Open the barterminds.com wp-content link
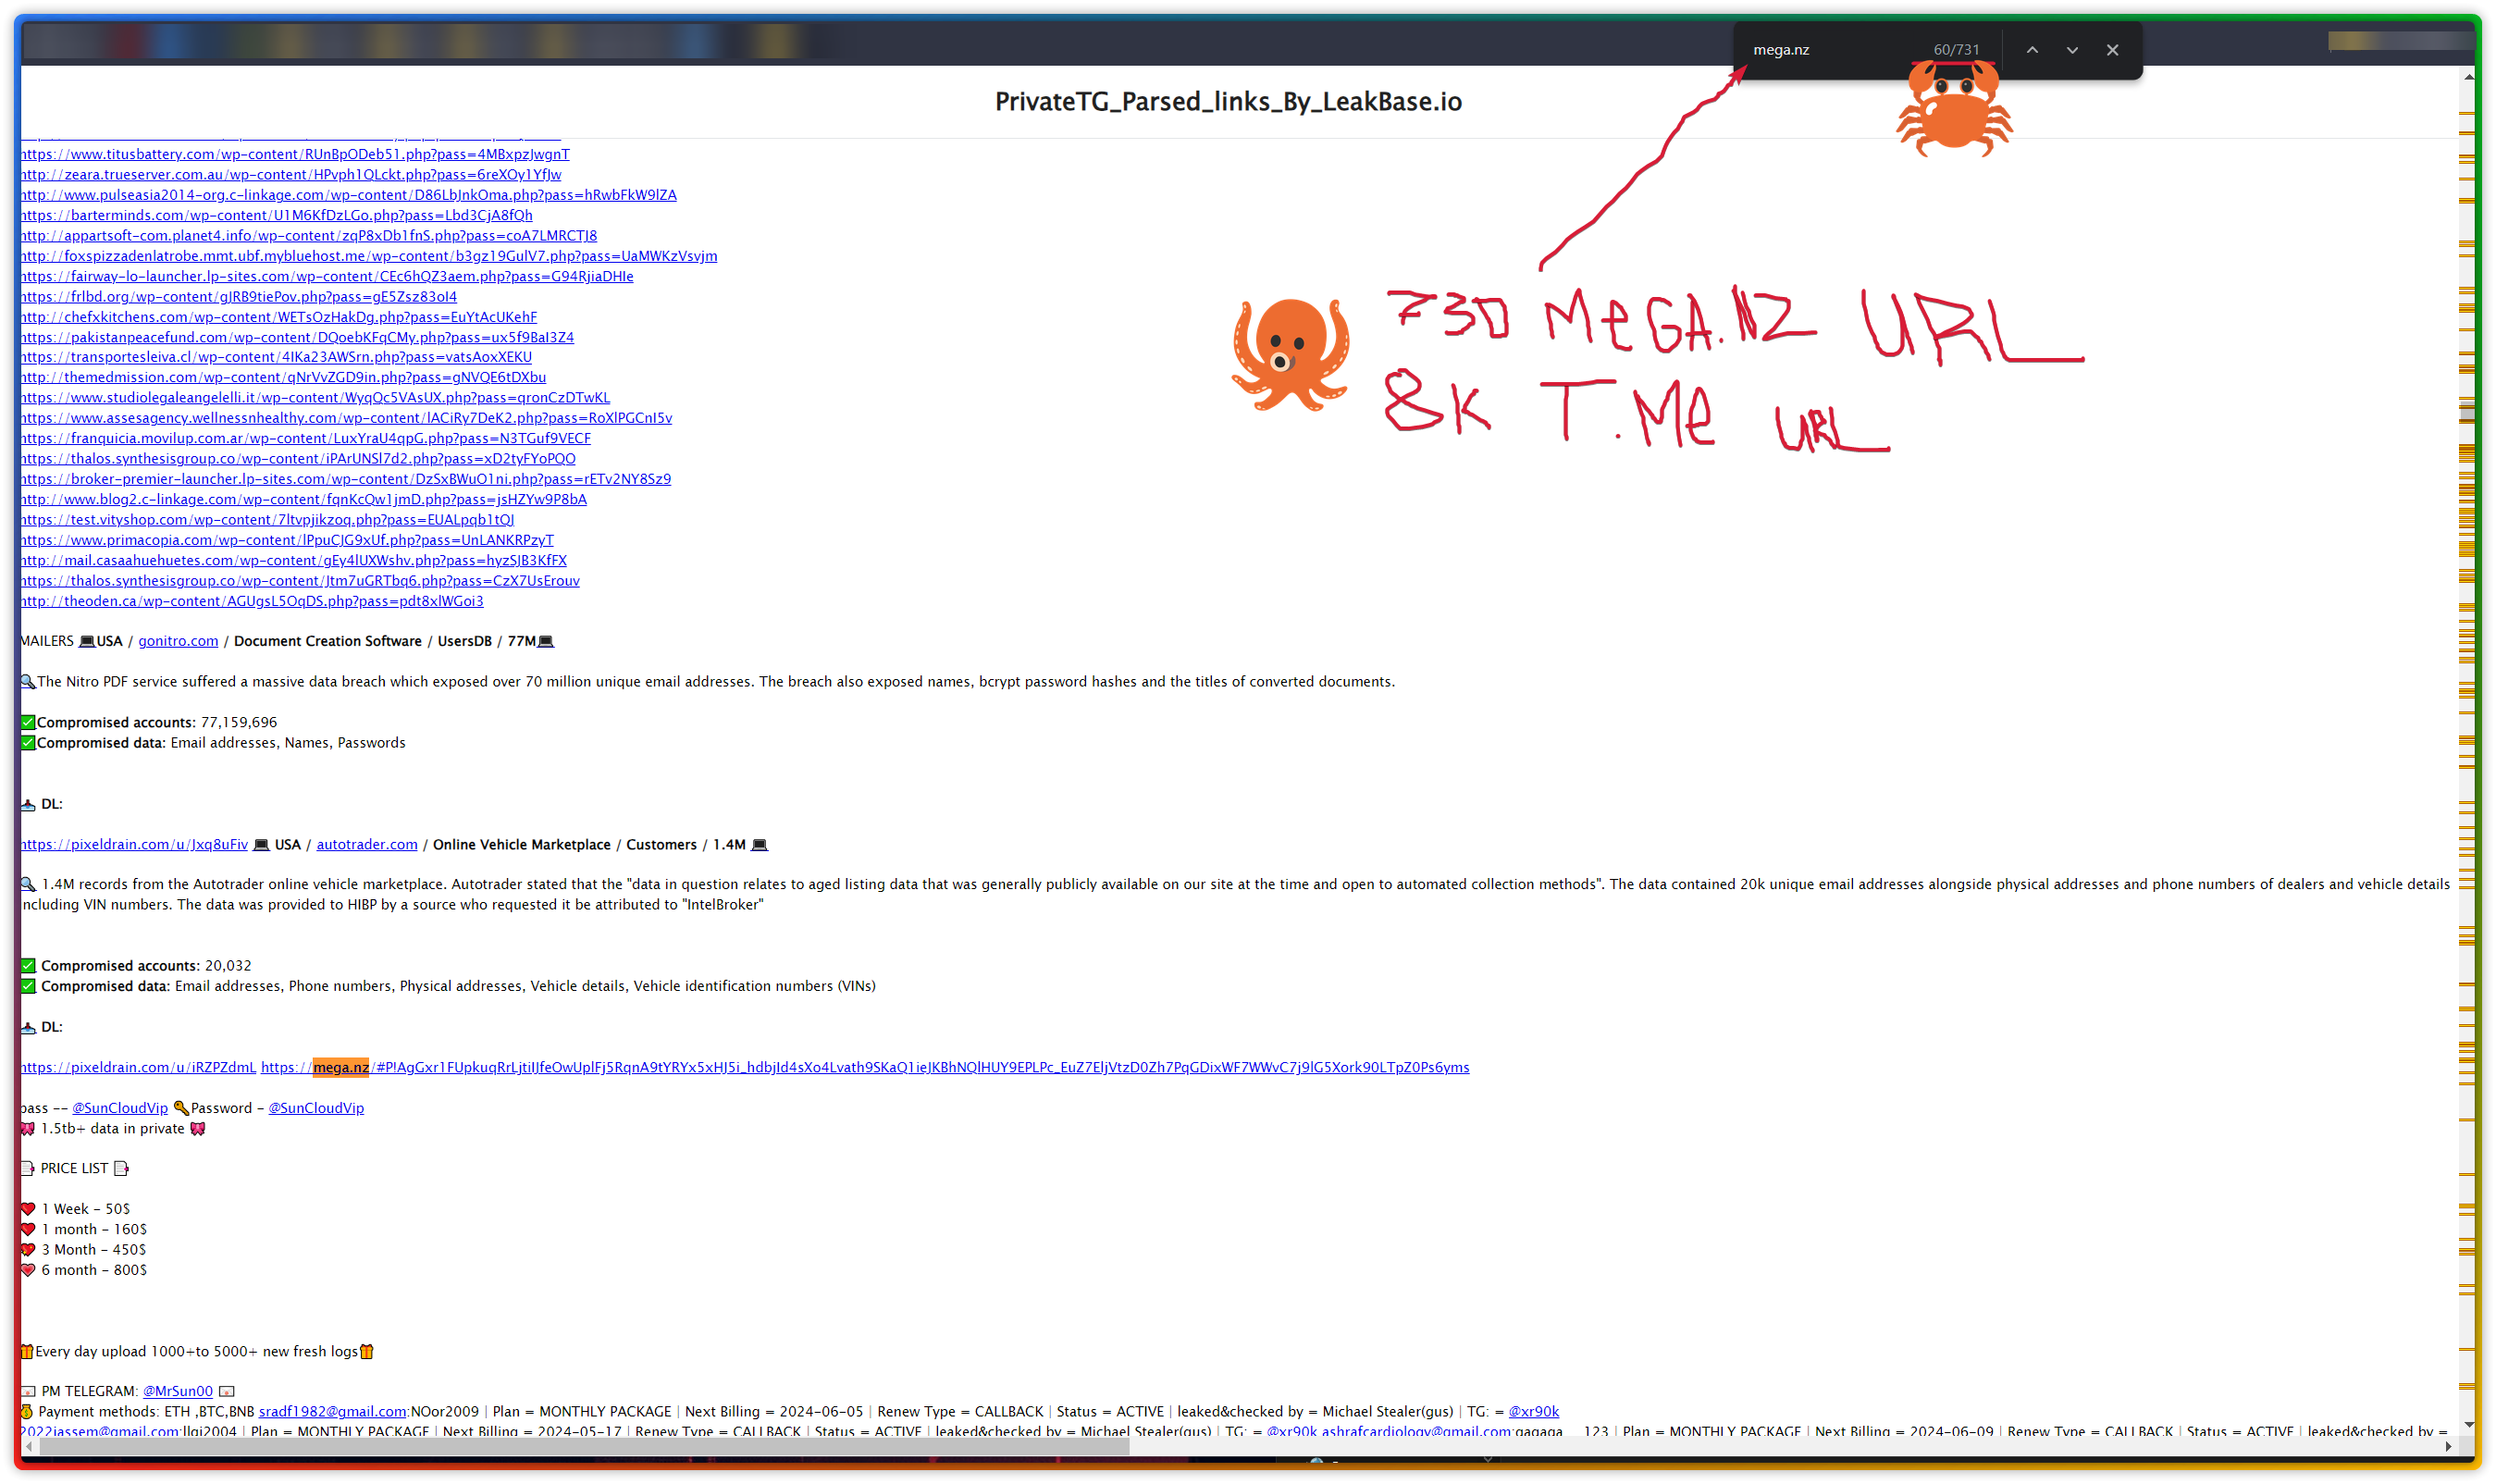 (x=277, y=215)
